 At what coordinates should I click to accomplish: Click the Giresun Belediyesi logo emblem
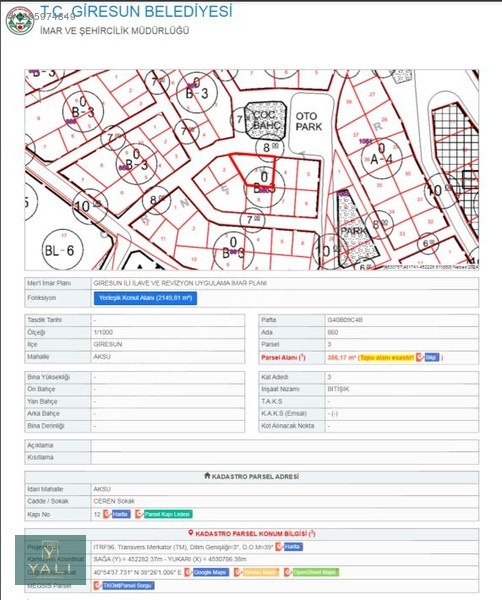tap(20, 21)
